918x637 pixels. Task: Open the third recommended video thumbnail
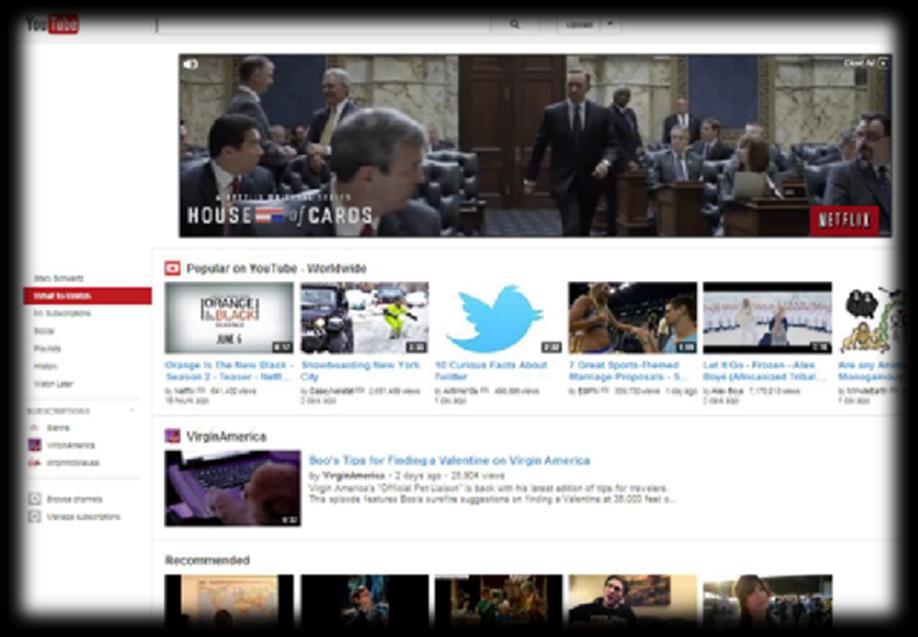(498, 601)
